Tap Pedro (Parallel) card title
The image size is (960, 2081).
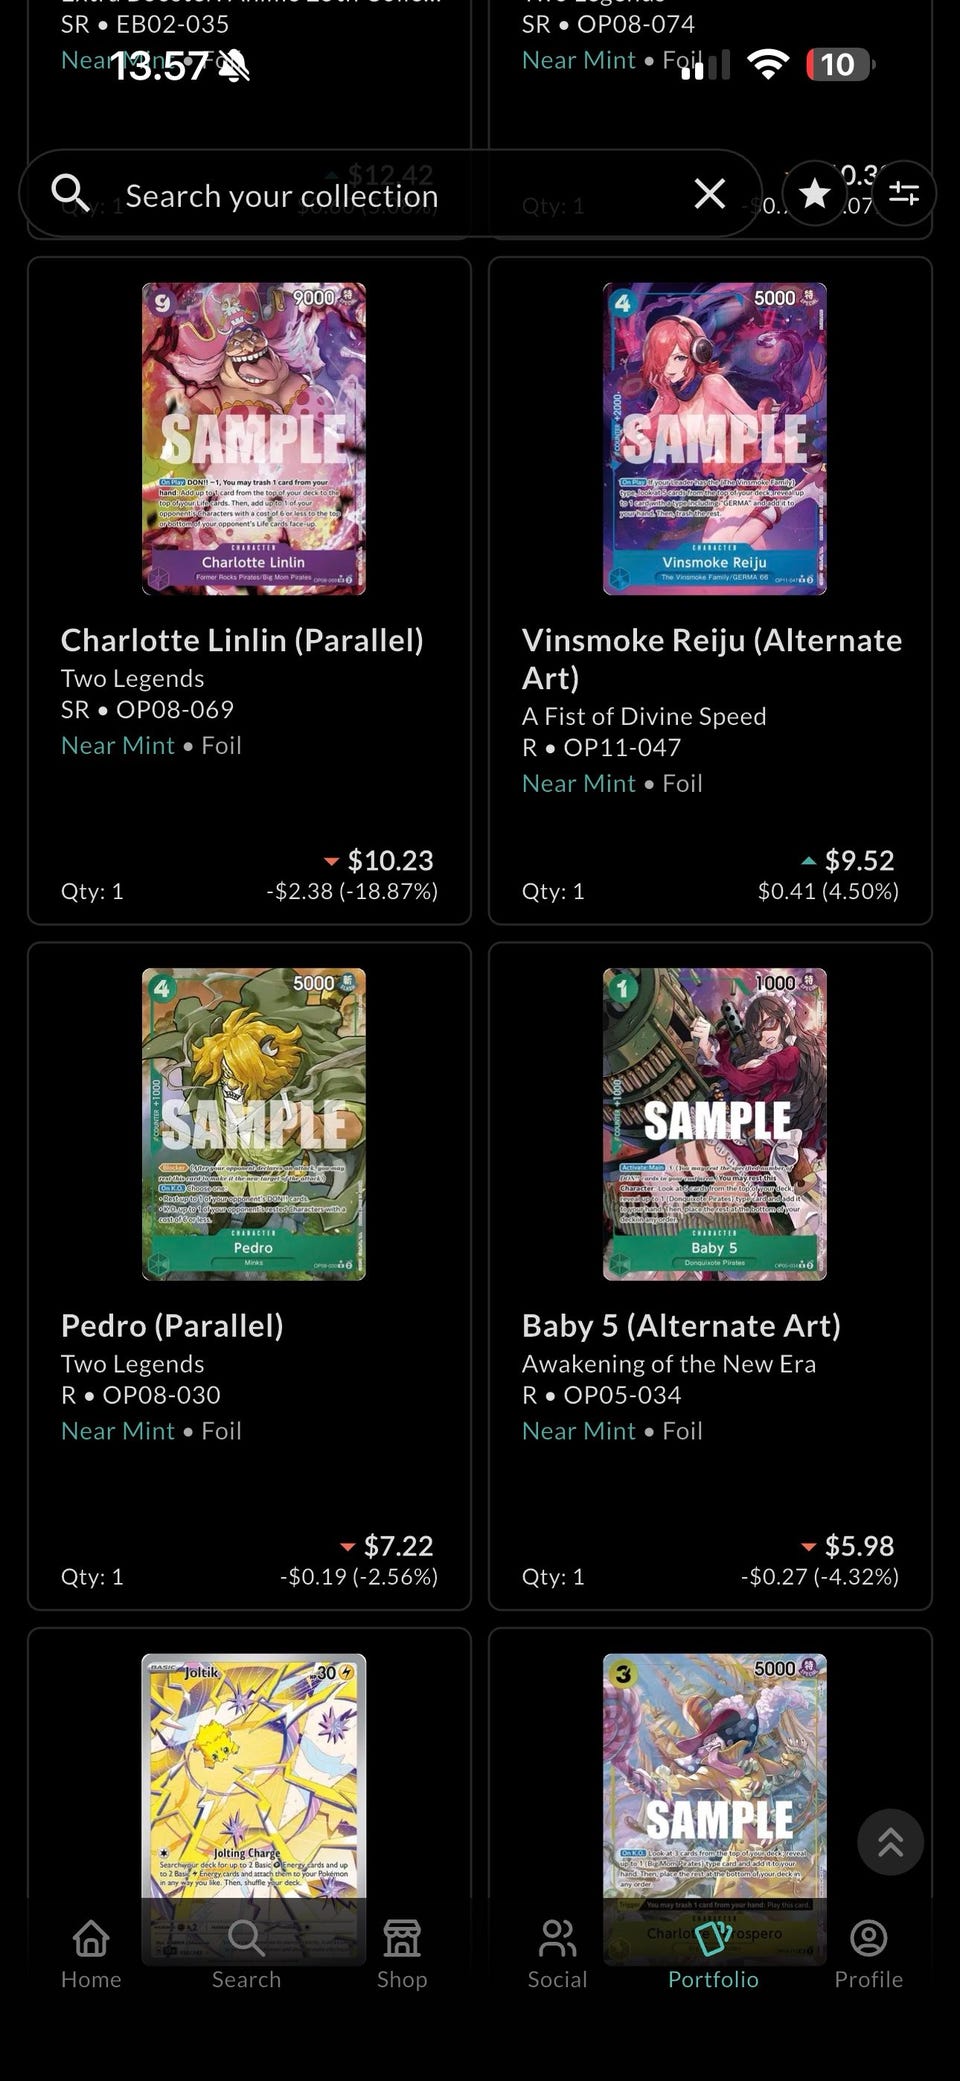click(x=172, y=1325)
